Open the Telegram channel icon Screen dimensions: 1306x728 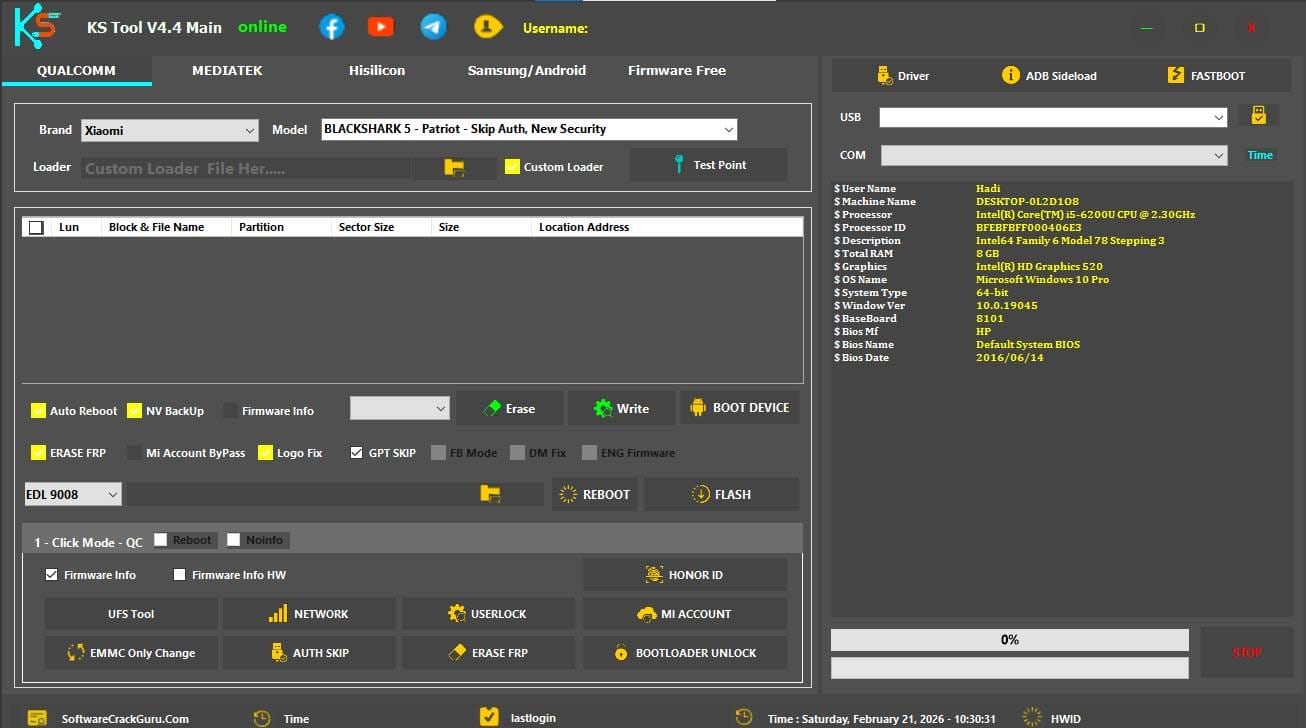point(432,27)
